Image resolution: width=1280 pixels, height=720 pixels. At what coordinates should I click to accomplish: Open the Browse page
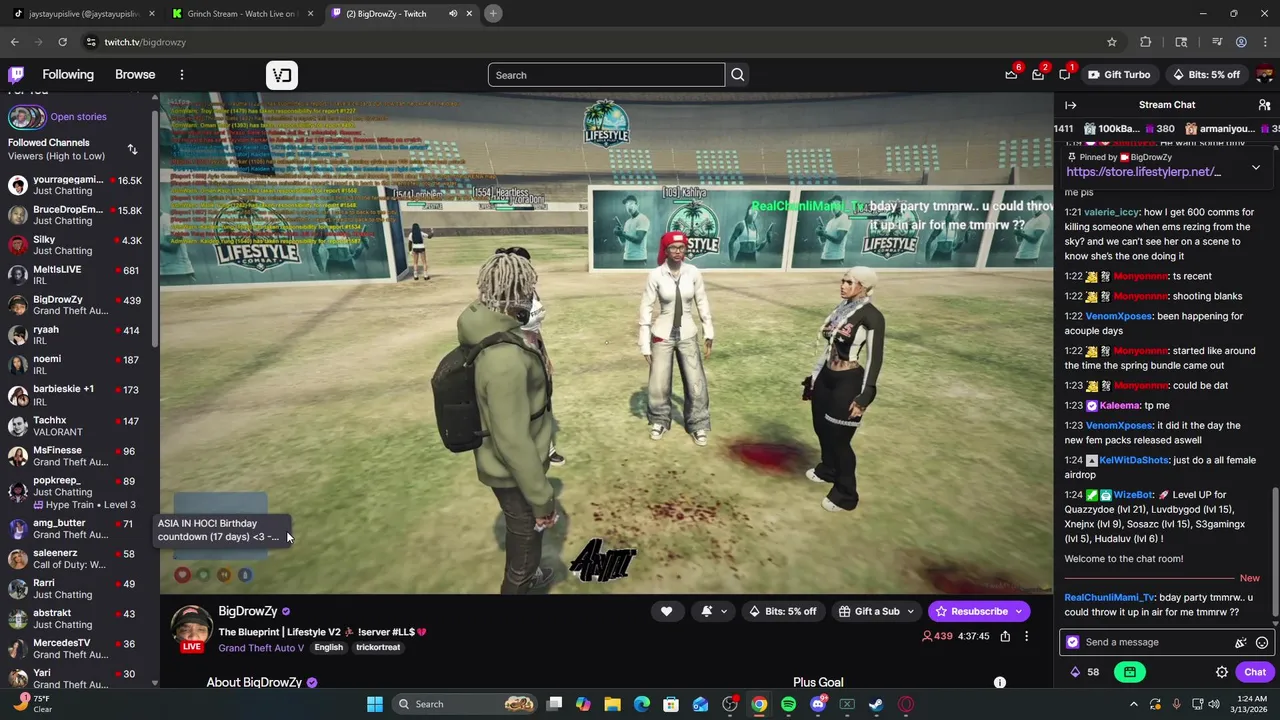click(135, 75)
